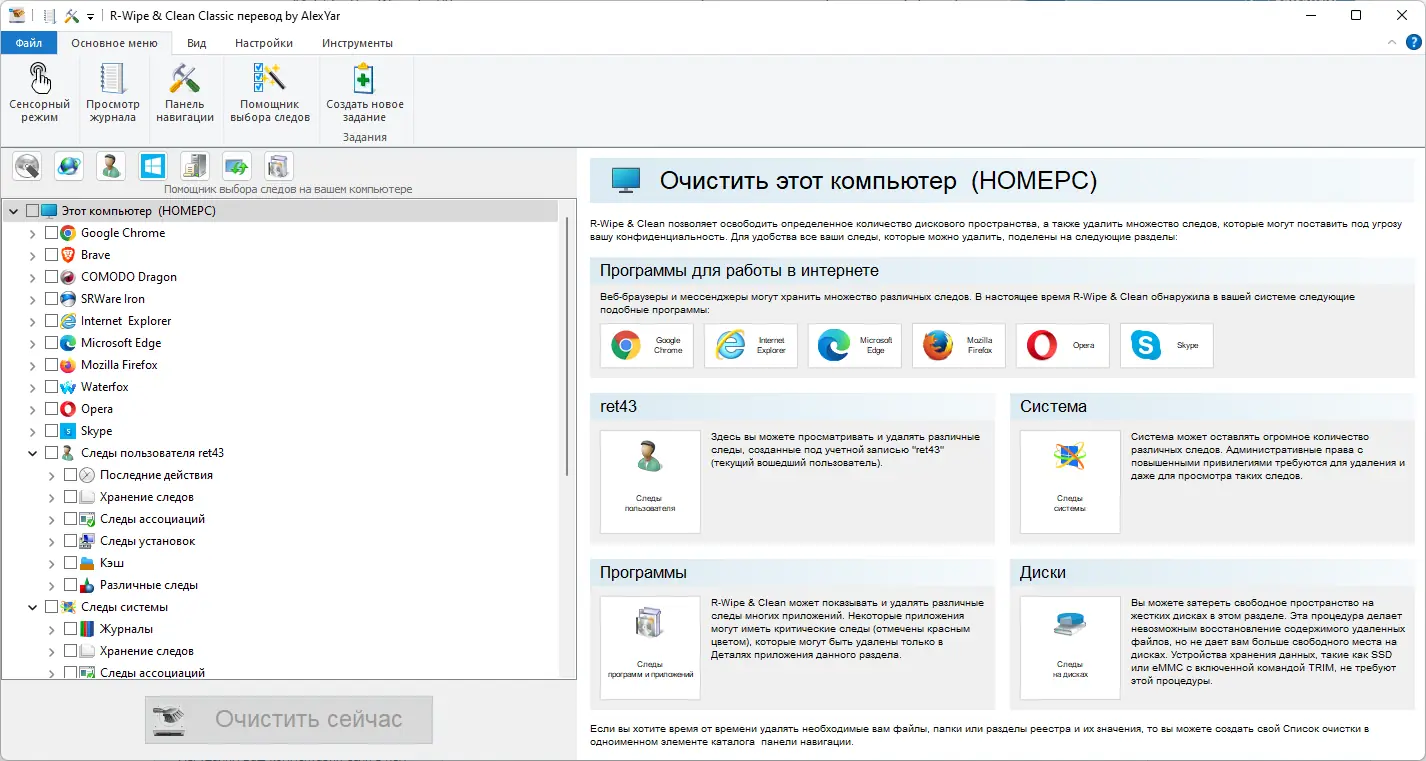Open the Следы на дисках tile
The width and height of the screenshot is (1426, 761).
point(1070,648)
